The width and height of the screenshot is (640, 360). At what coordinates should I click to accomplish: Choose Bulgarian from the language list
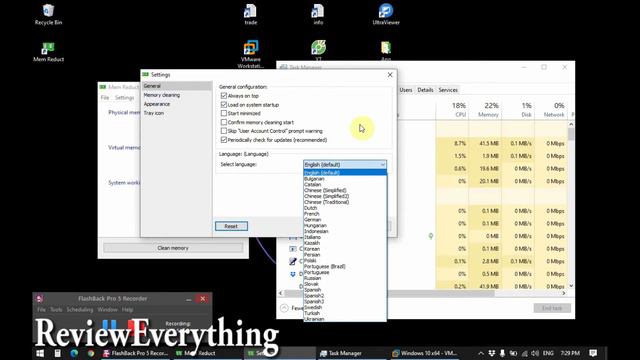345,179
